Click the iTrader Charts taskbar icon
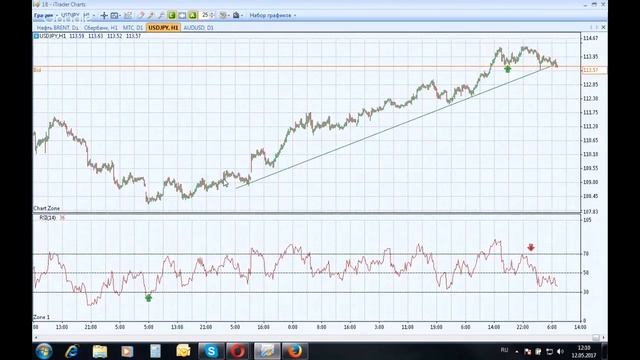This screenshot has height=360, width=640. (x=267, y=351)
